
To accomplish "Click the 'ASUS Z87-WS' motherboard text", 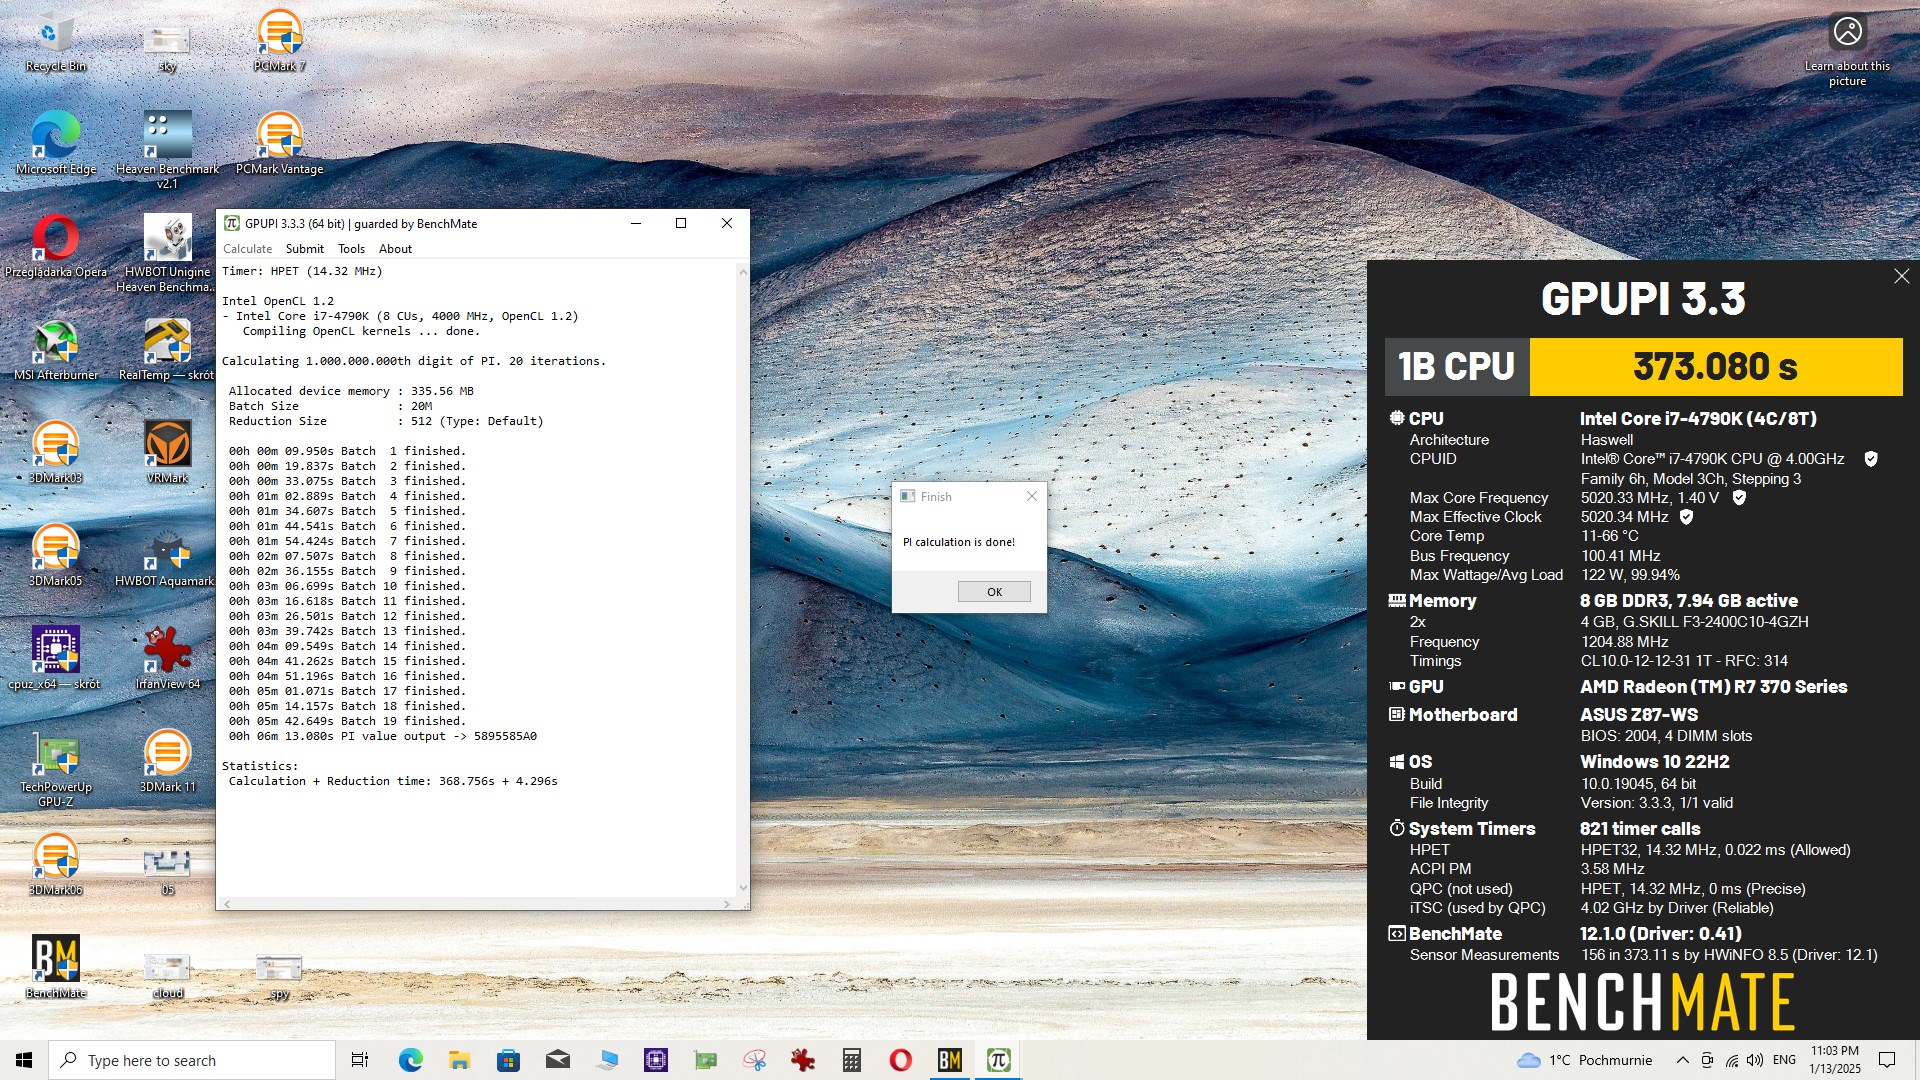I will tap(1639, 715).
